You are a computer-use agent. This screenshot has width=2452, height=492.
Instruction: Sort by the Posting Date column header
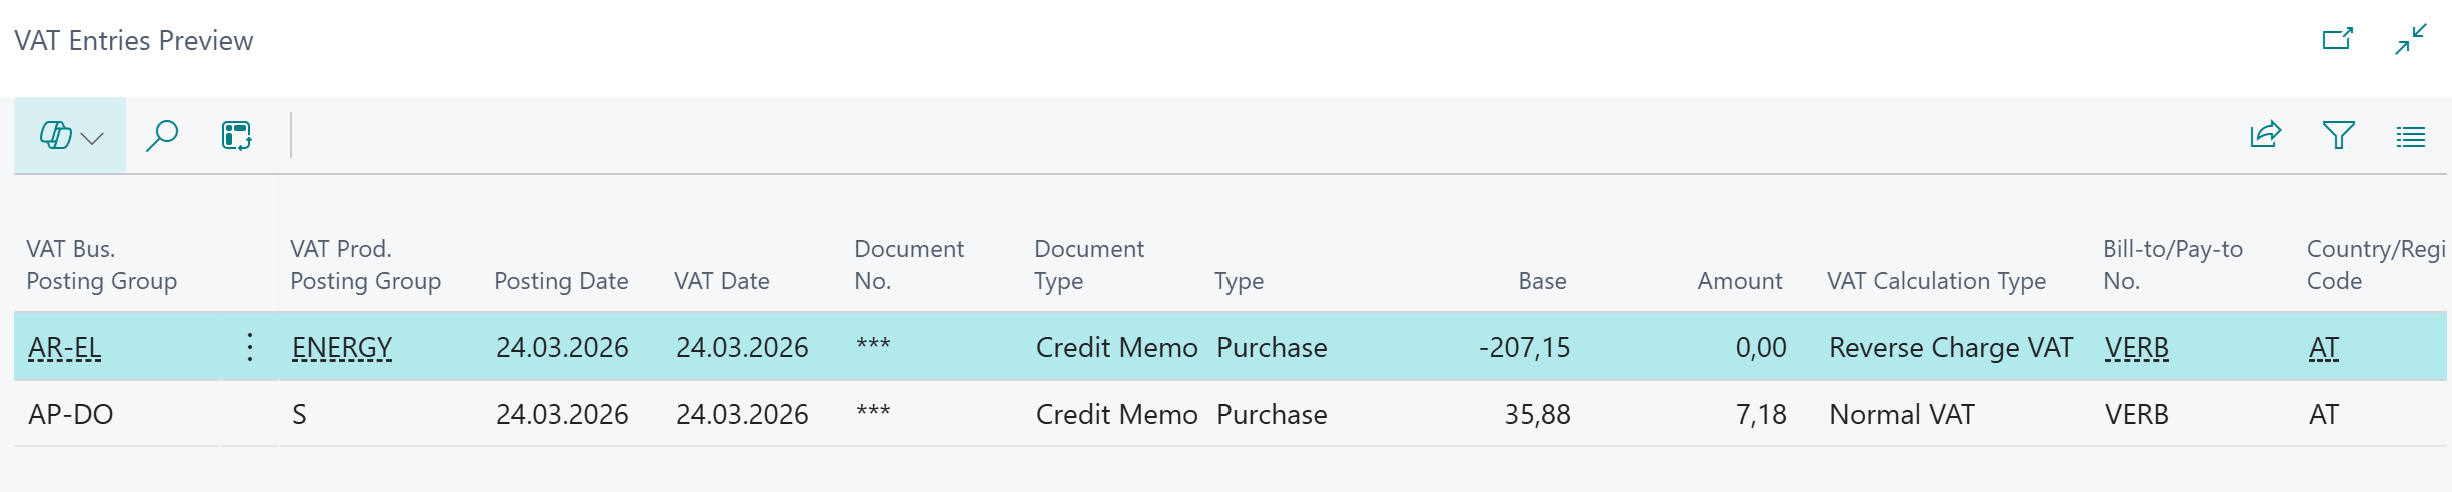(x=561, y=281)
